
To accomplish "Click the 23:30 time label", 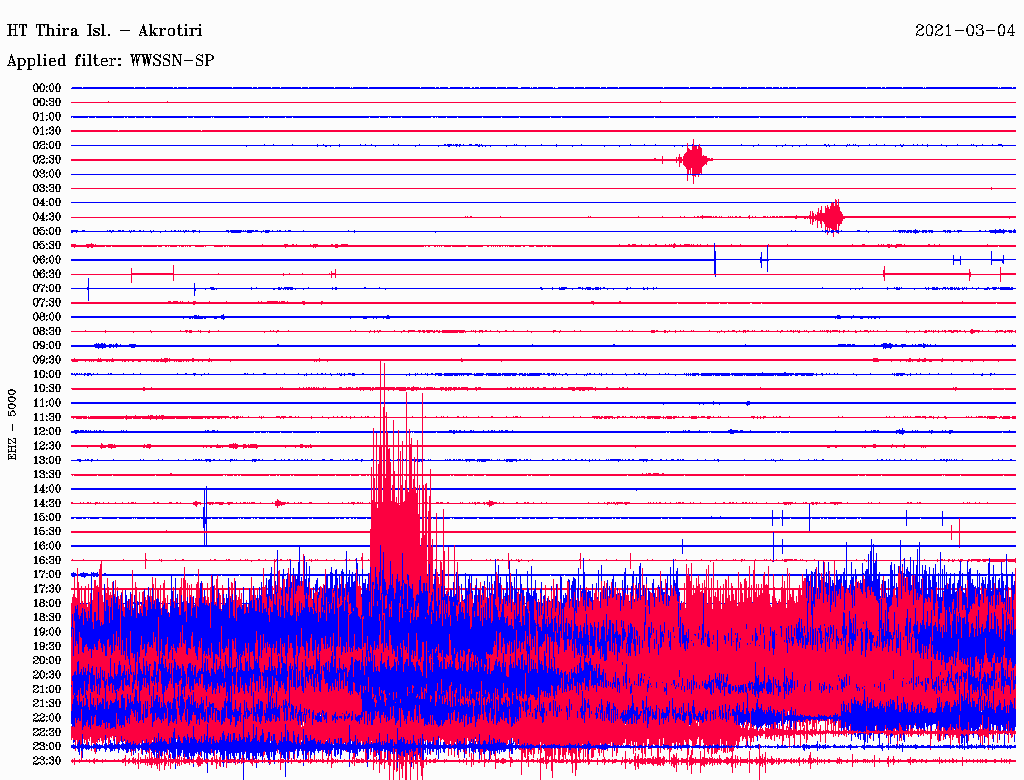I will [x=47, y=761].
